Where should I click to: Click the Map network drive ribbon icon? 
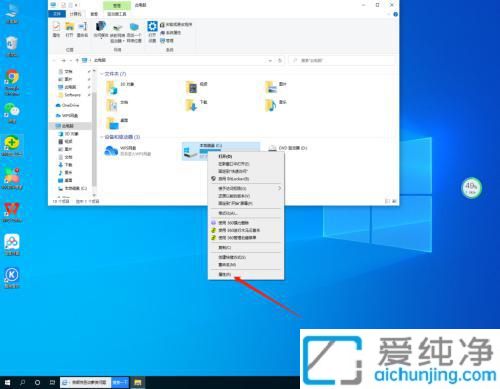click(x=117, y=32)
